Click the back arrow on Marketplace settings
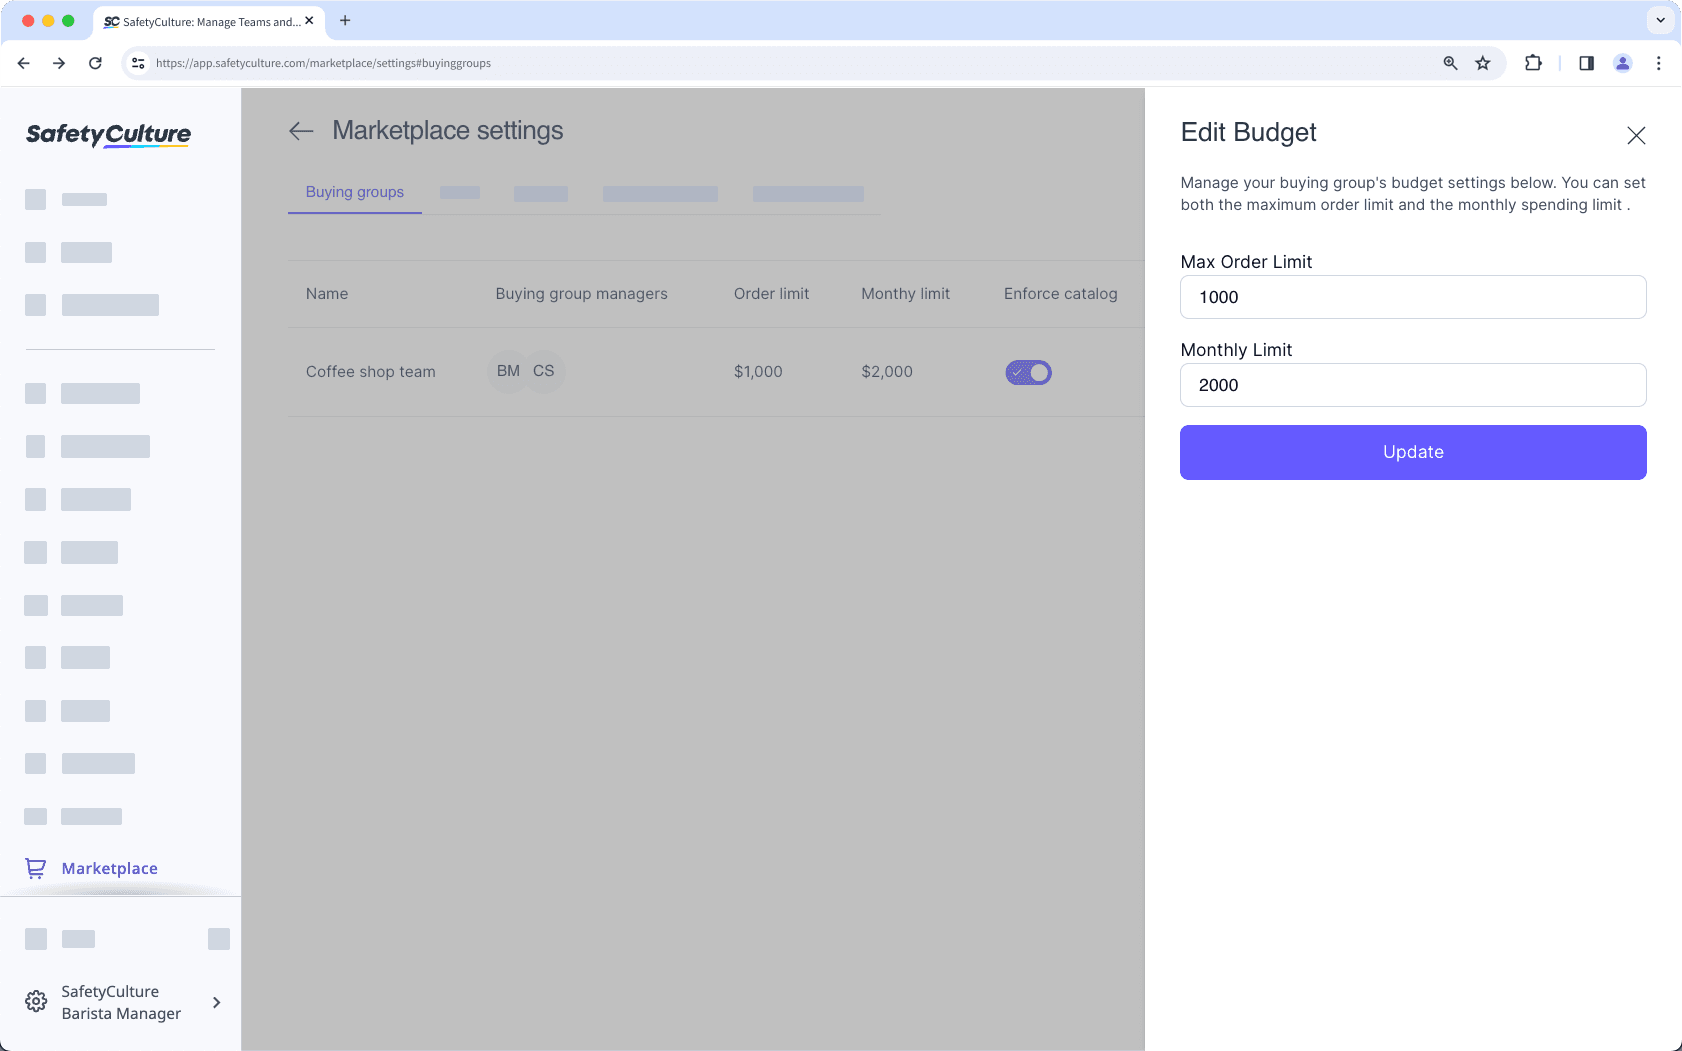The width and height of the screenshot is (1682, 1051). tap(300, 131)
